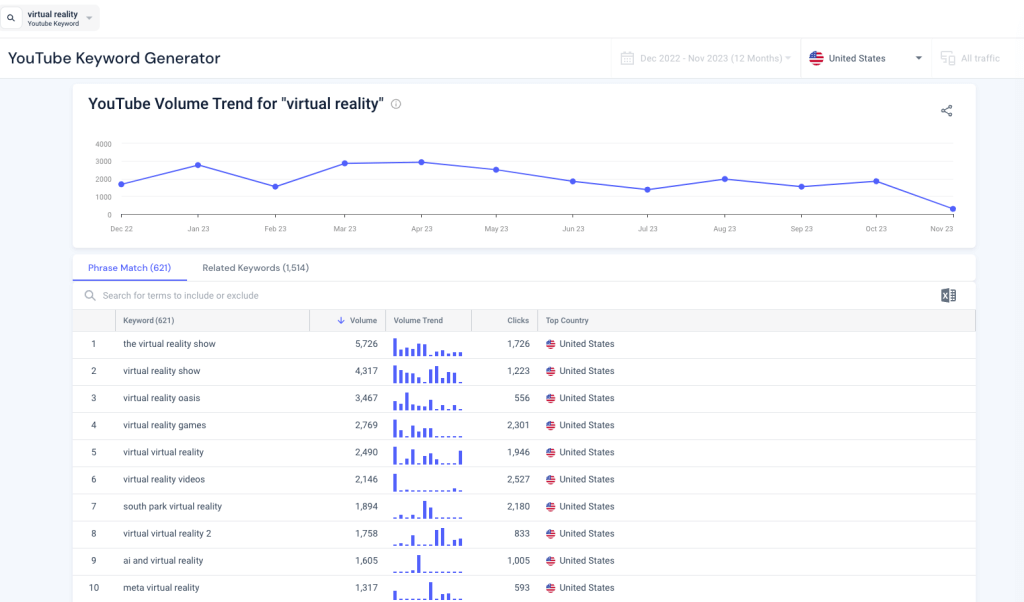Click the Nov 23 data point on the chart

tap(952, 209)
